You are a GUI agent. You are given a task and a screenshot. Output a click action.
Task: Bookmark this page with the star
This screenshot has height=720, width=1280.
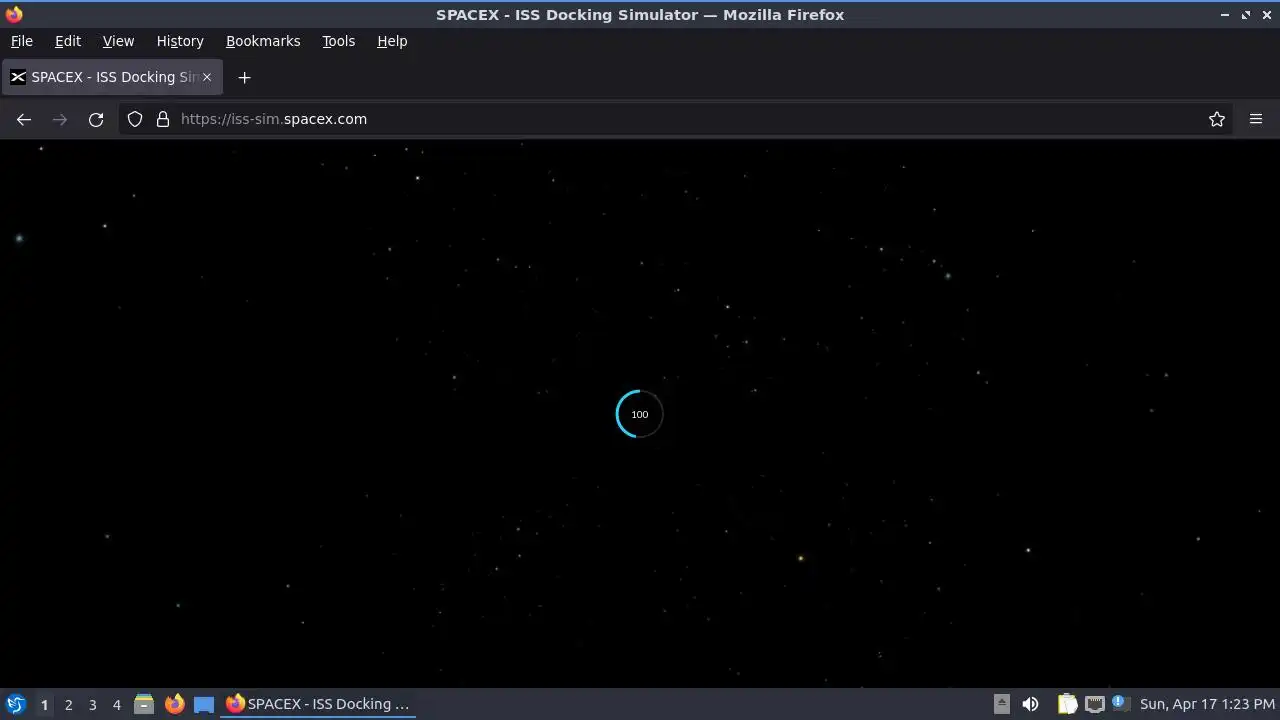click(1217, 119)
